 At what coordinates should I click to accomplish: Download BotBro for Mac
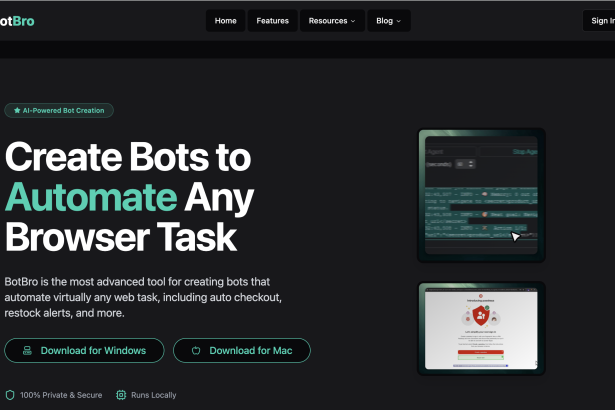242,350
